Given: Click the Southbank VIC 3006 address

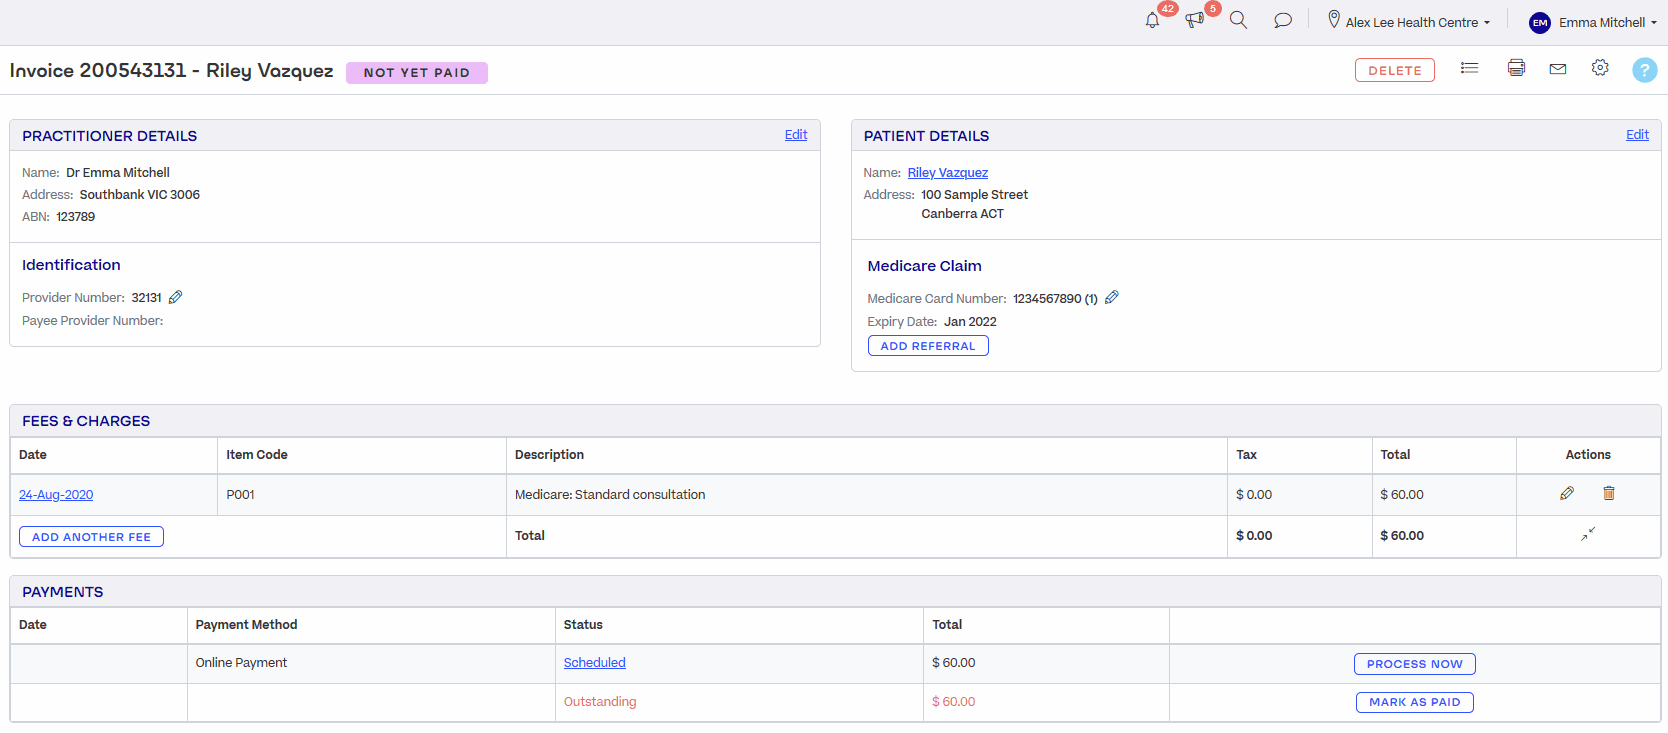Looking at the screenshot, I should [x=140, y=195].
